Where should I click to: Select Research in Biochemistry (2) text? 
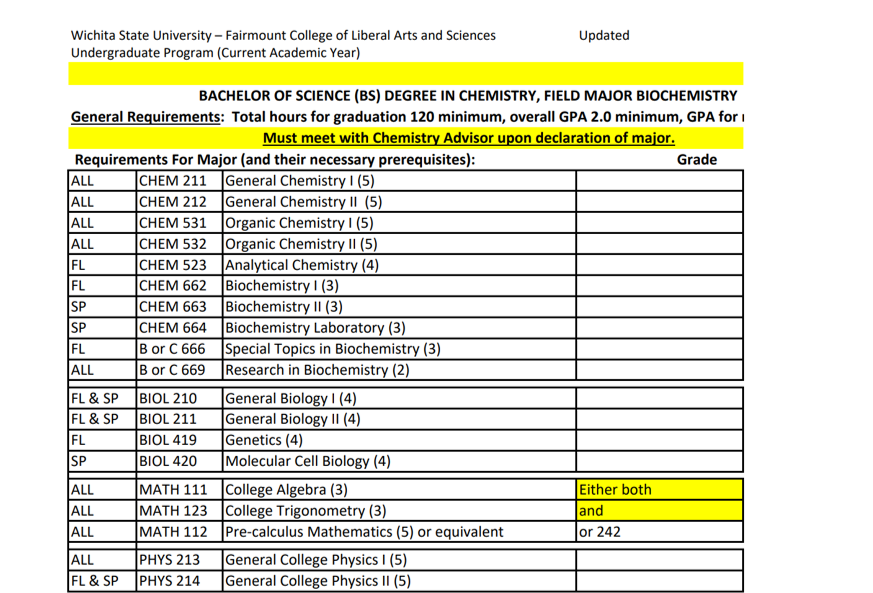317,371
